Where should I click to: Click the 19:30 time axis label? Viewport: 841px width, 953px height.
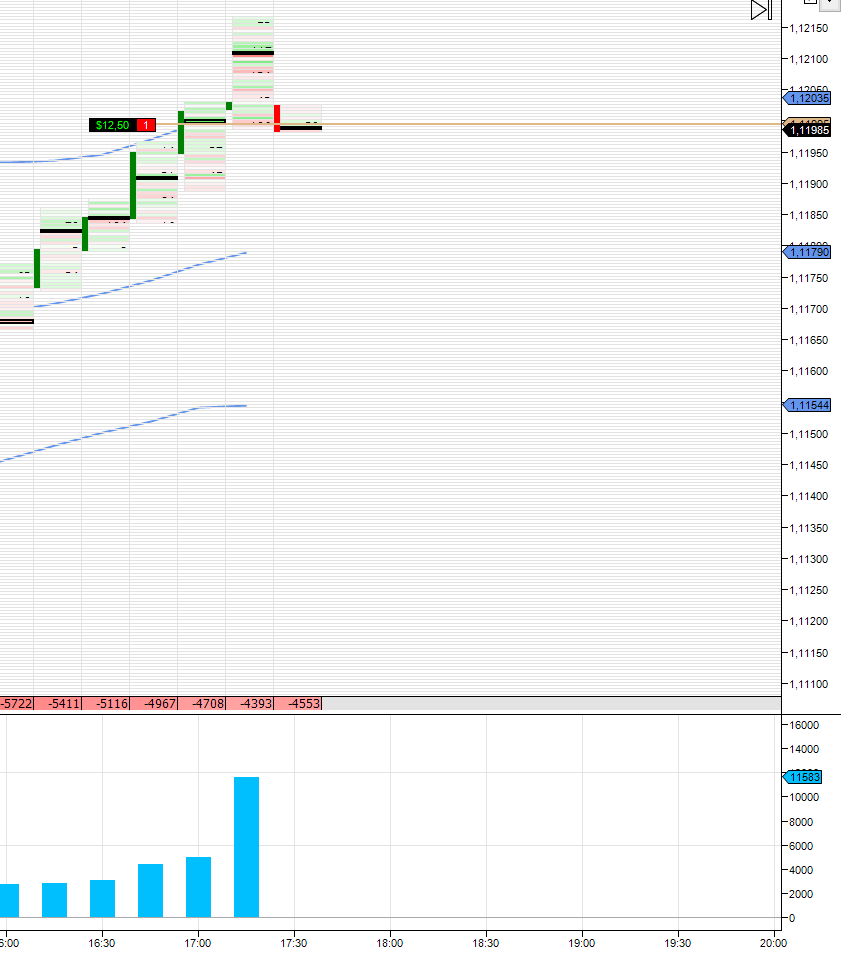click(x=678, y=943)
